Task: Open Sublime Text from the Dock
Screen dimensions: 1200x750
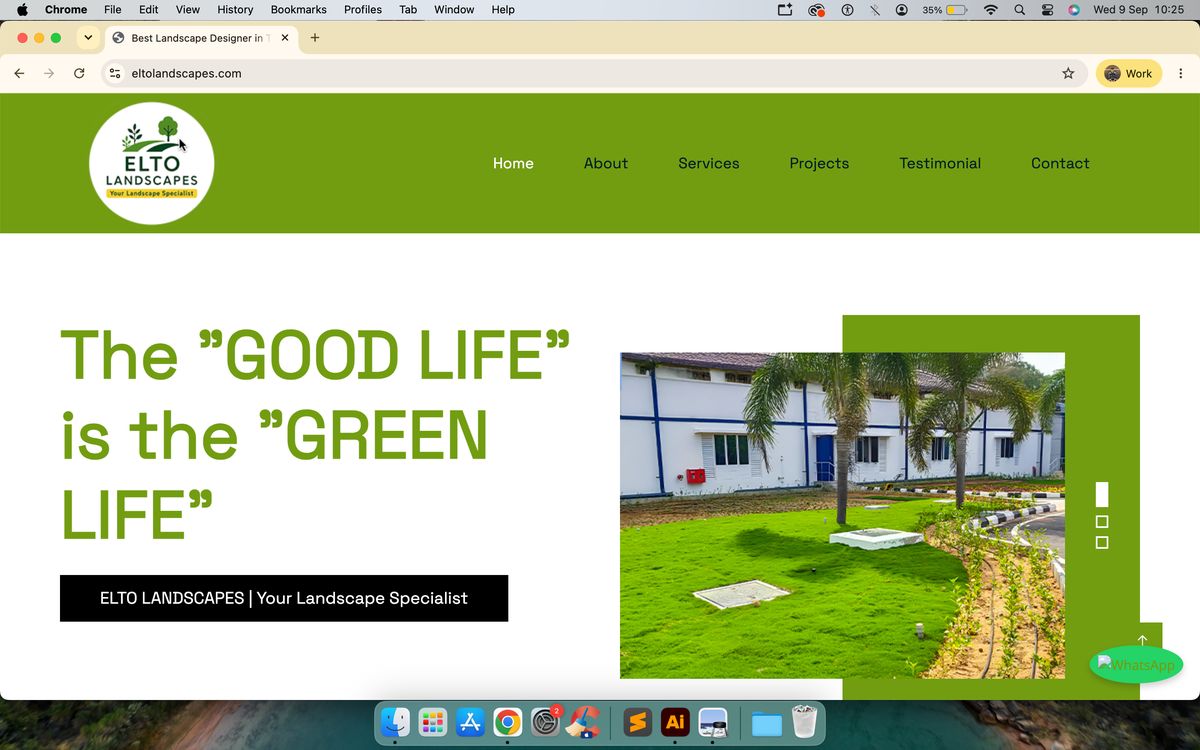Action: [x=638, y=722]
